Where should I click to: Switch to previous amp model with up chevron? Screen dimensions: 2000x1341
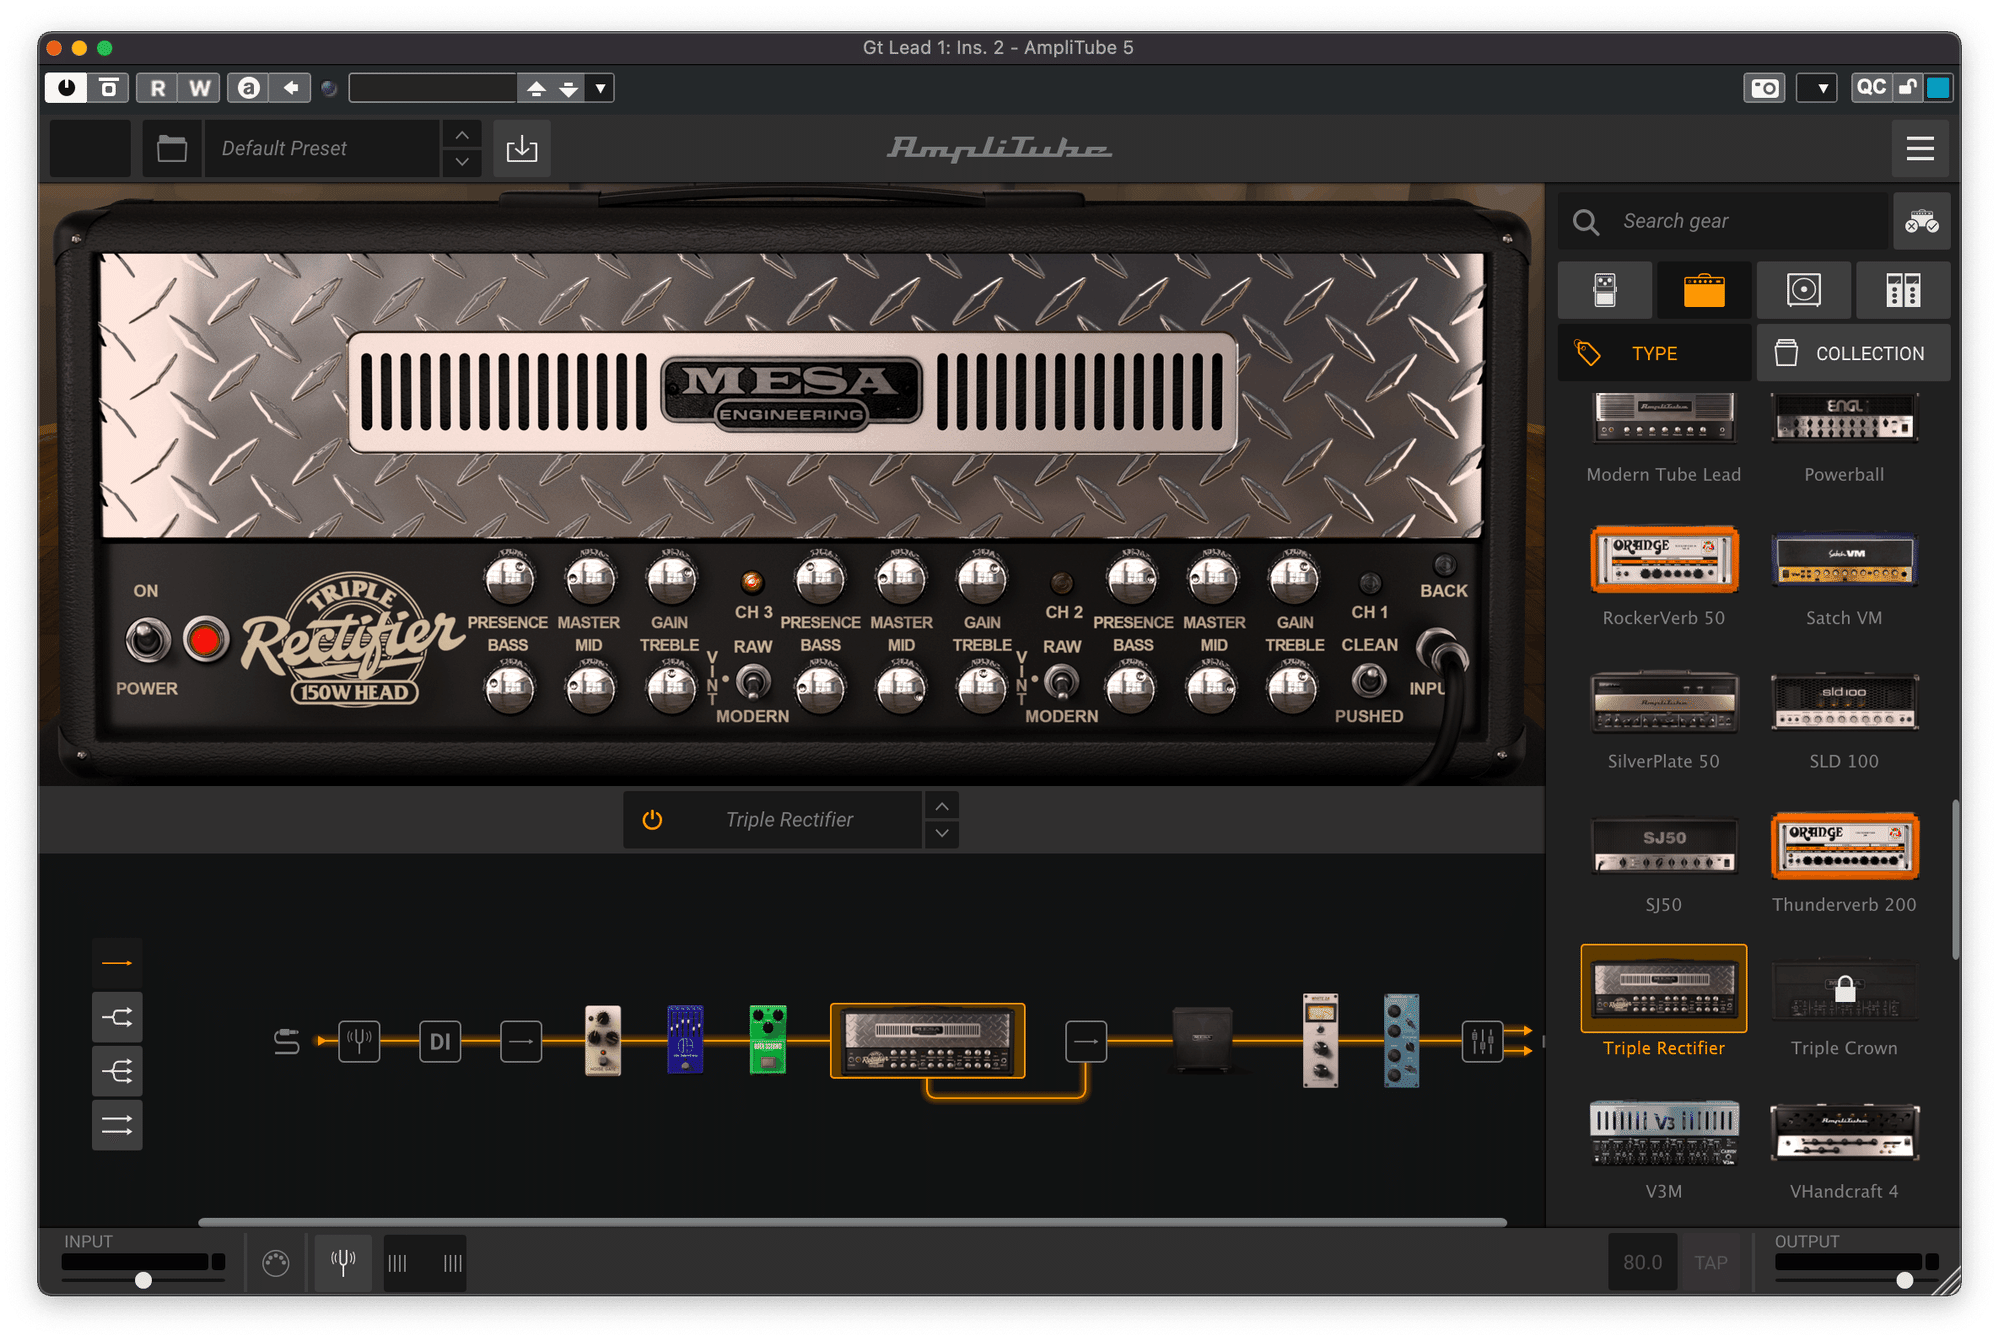[941, 806]
